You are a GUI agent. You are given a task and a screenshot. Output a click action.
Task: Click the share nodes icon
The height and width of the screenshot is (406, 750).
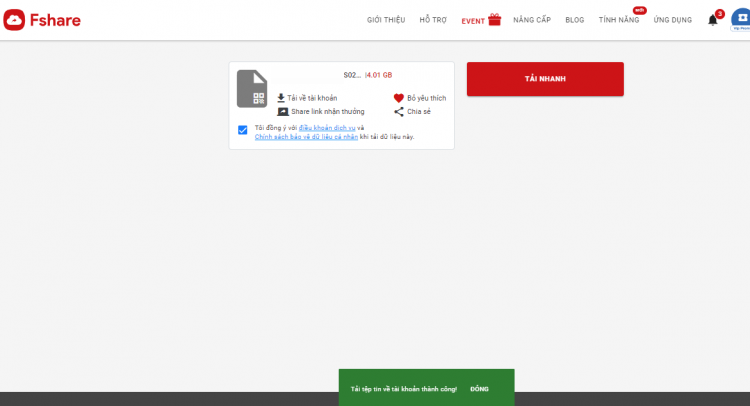click(x=398, y=111)
